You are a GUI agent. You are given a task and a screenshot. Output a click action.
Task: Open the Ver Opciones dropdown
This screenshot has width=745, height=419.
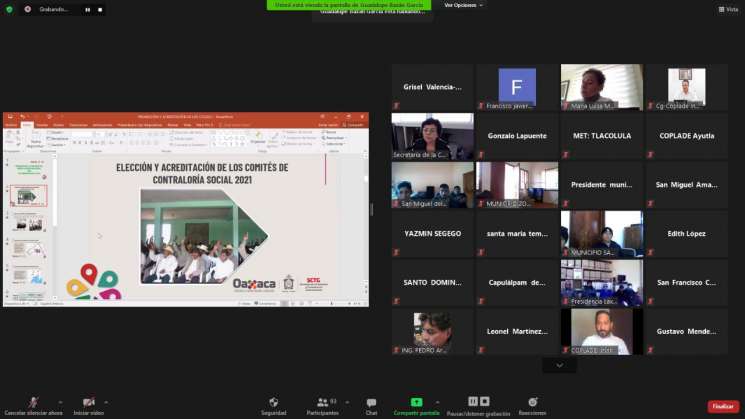[x=463, y=5]
